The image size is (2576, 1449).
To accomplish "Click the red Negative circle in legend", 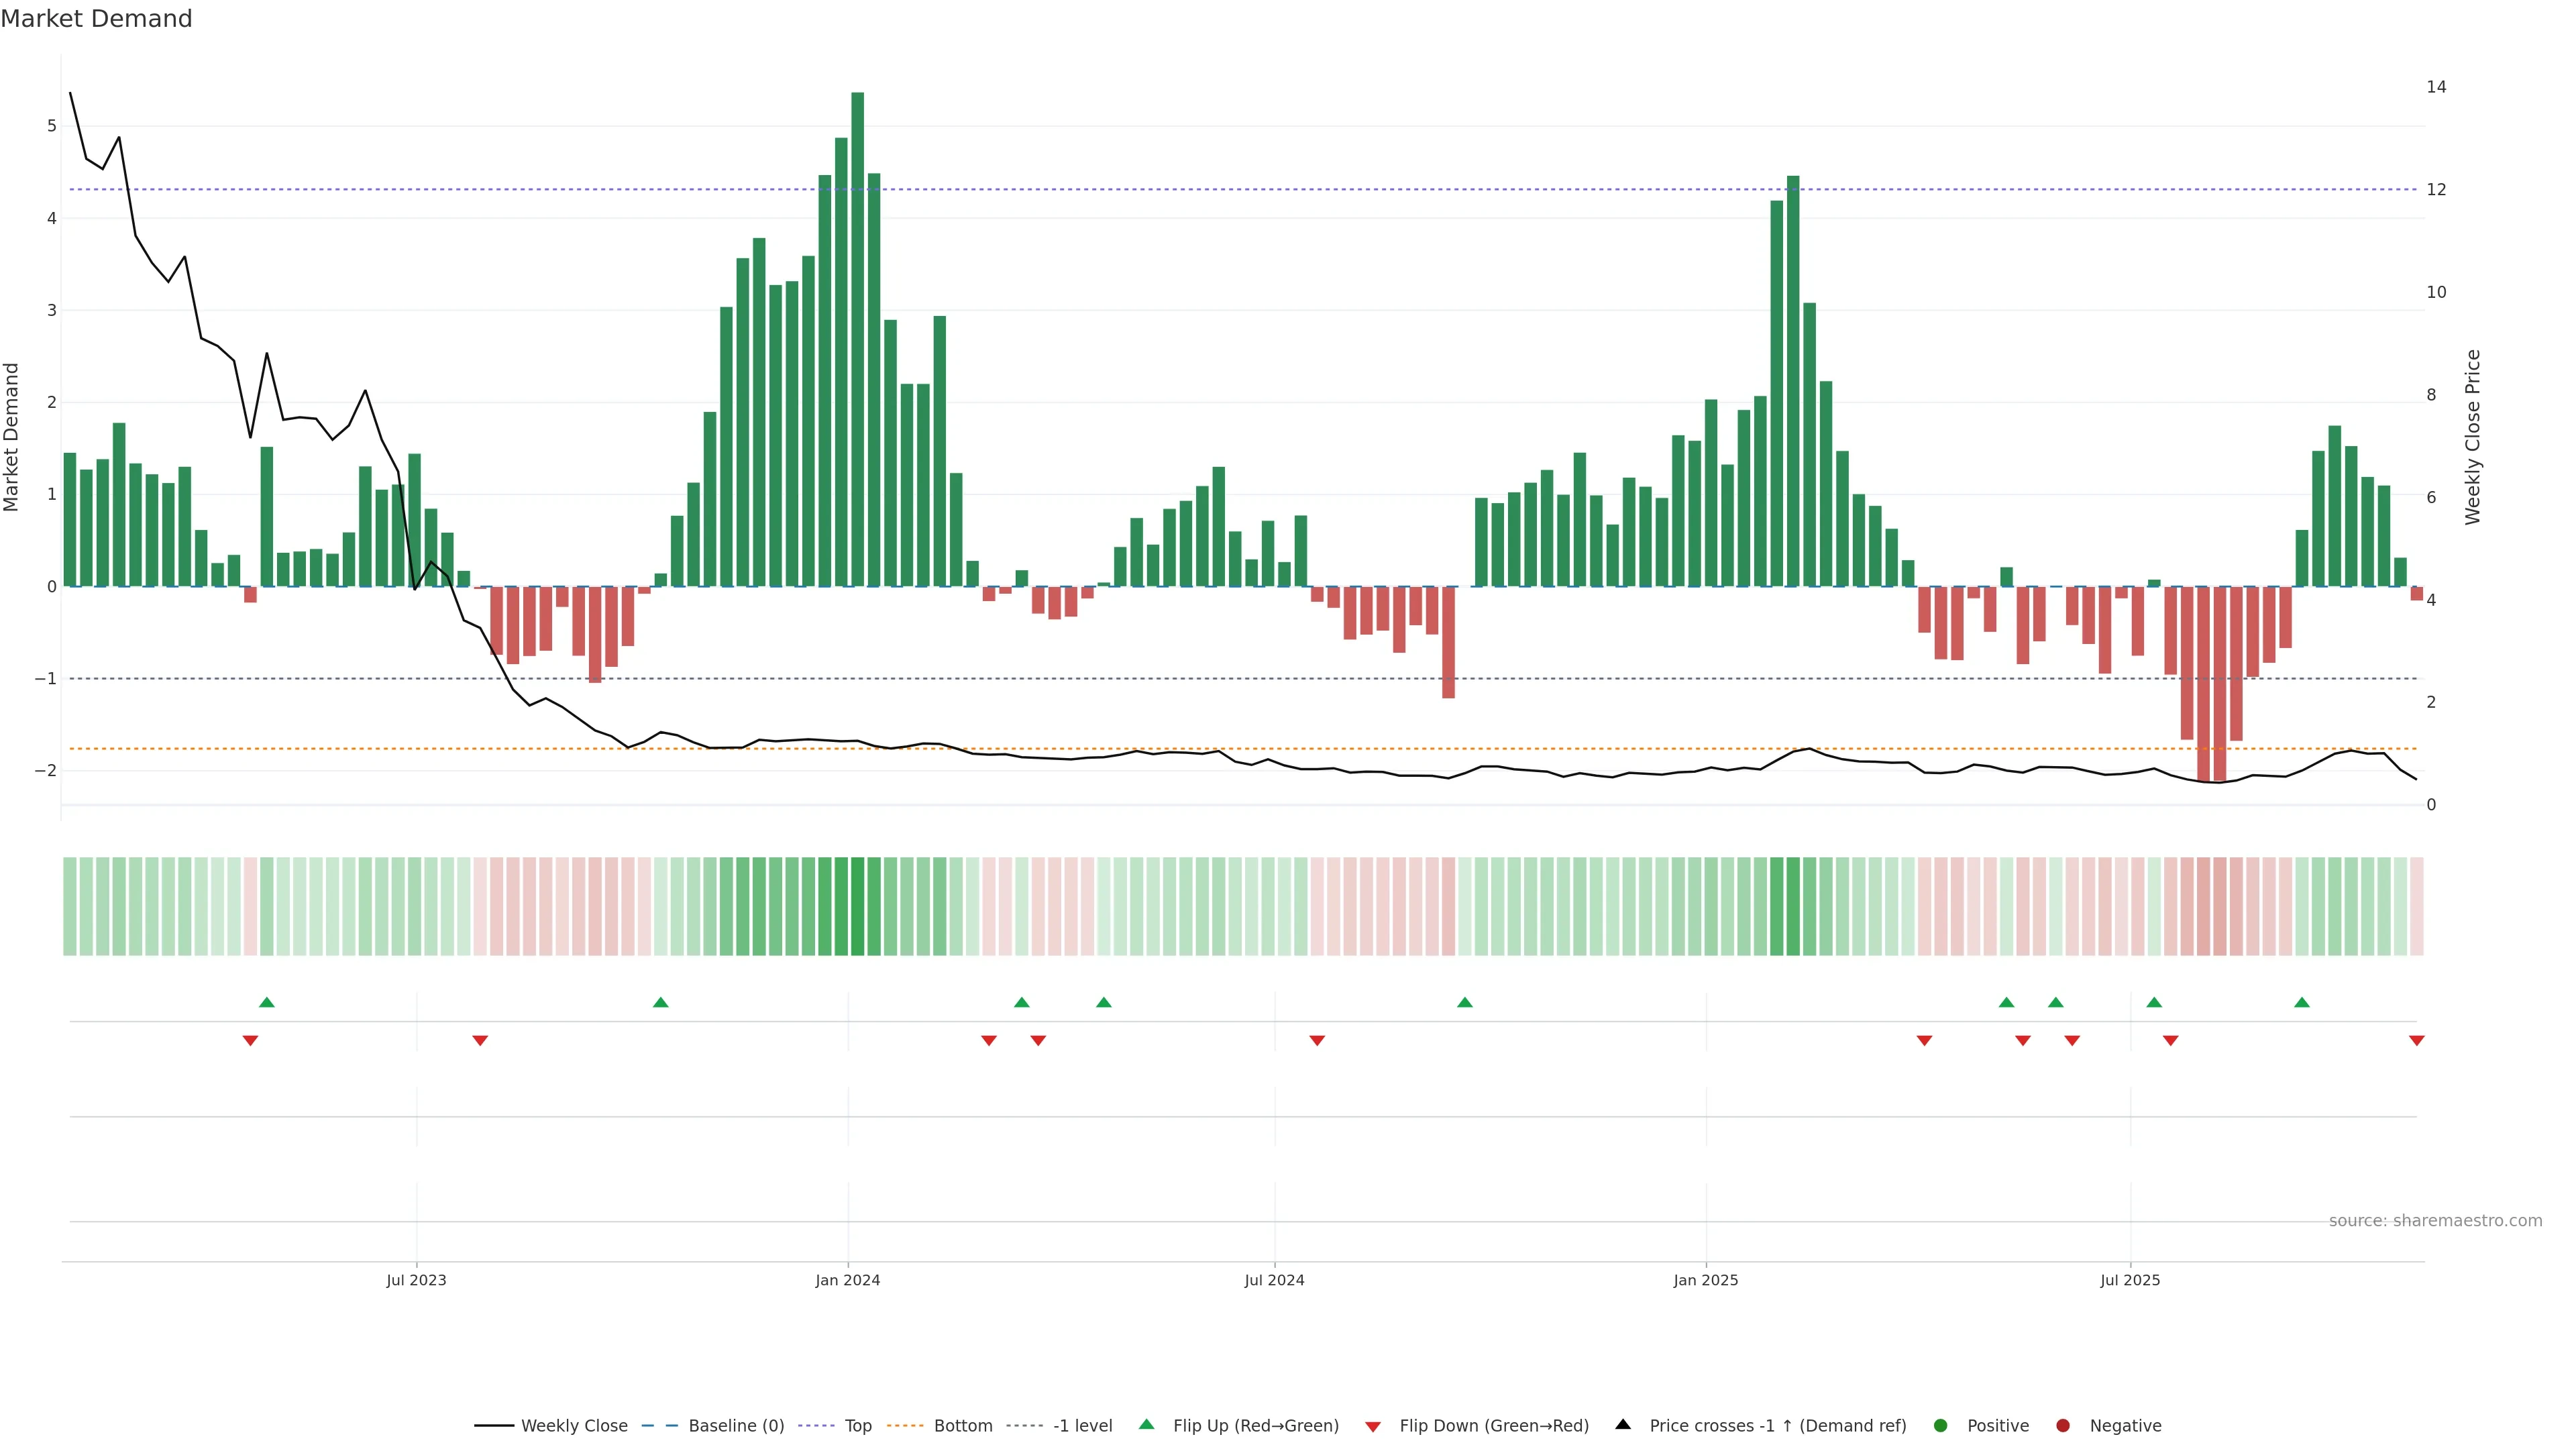I will pyautogui.click(x=2063, y=1426).
